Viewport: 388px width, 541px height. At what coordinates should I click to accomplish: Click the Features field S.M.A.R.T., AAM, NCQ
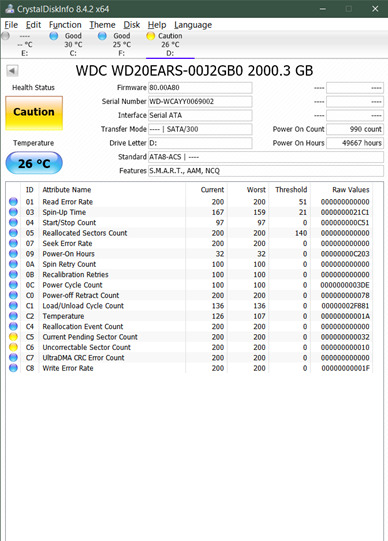(x=266, y=171)
